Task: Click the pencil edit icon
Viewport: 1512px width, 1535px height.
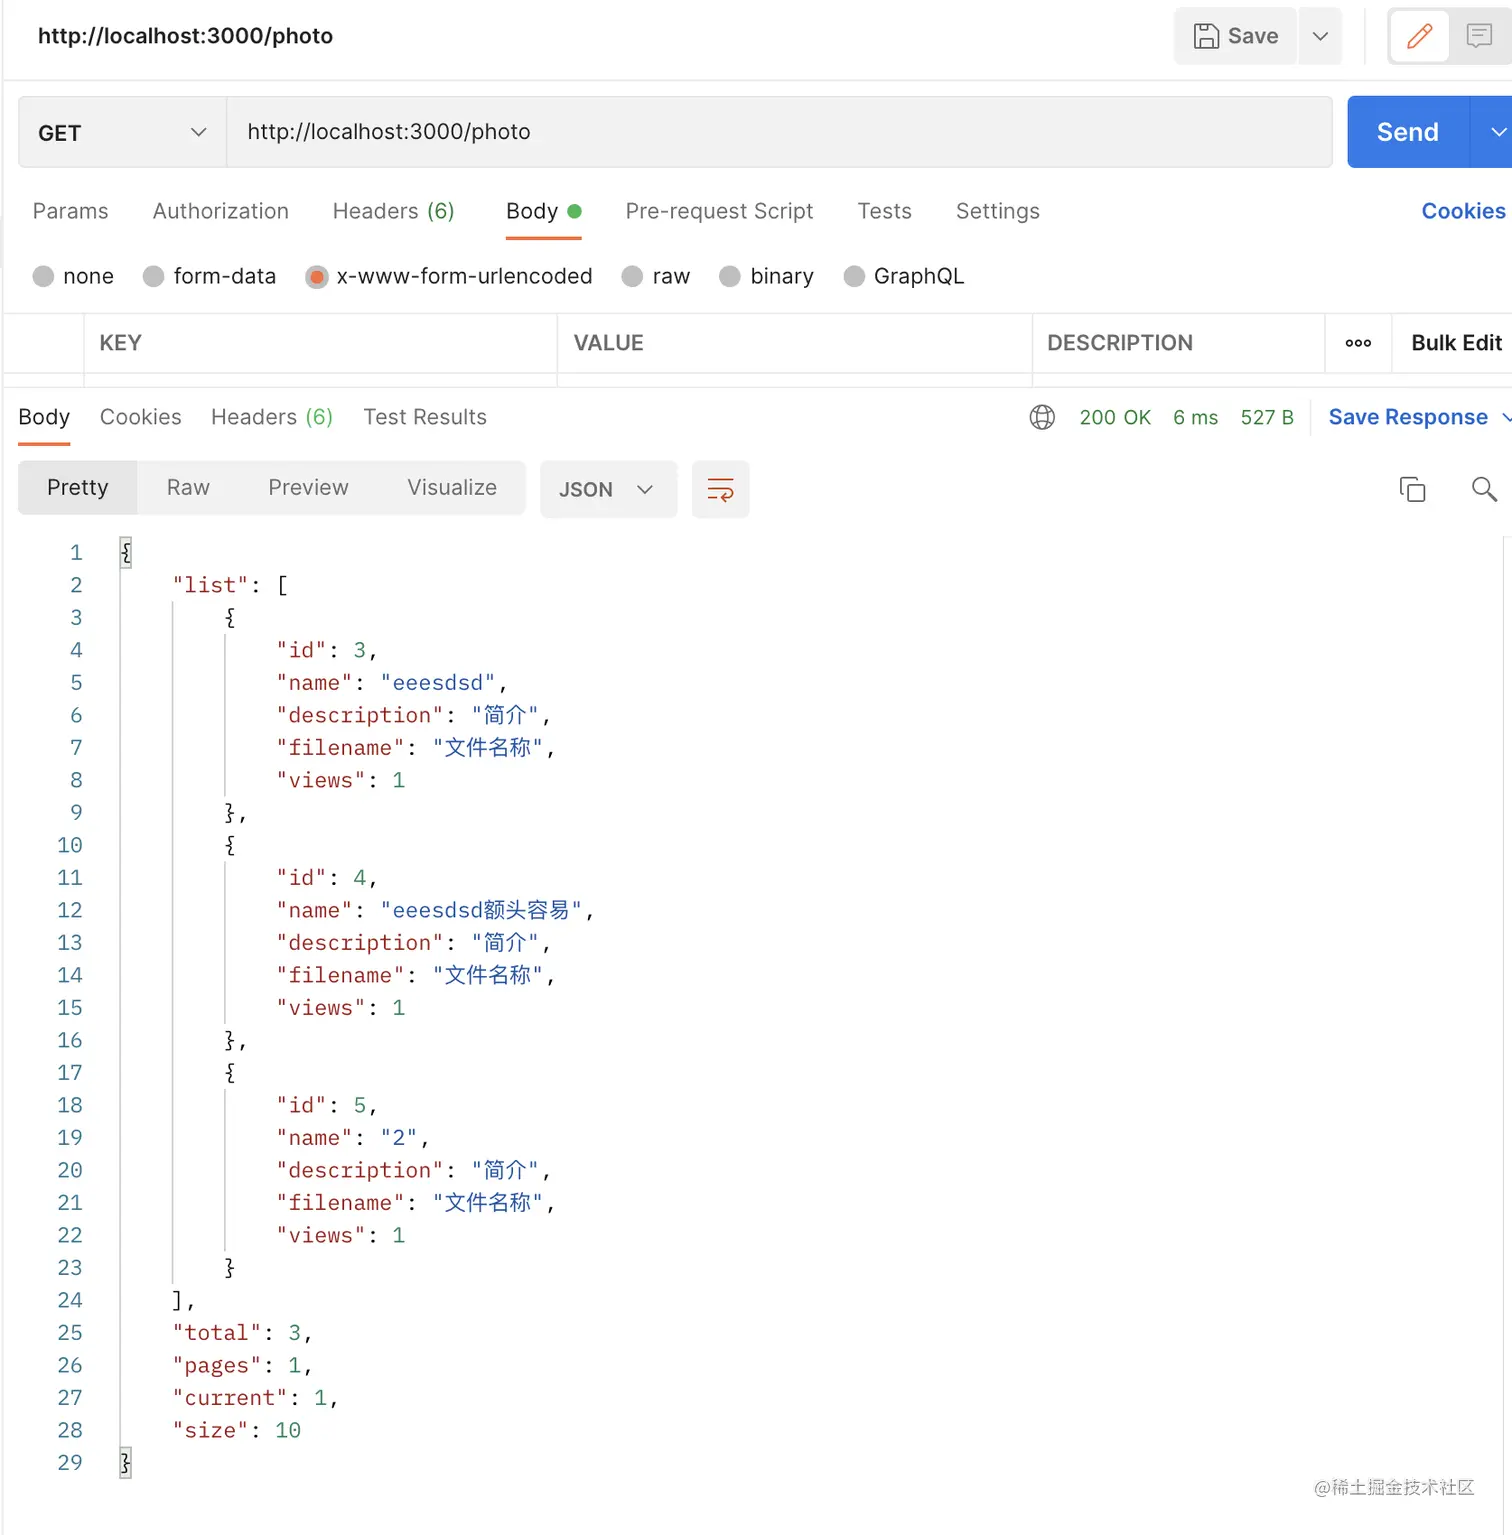Action: click(1419, 37)
